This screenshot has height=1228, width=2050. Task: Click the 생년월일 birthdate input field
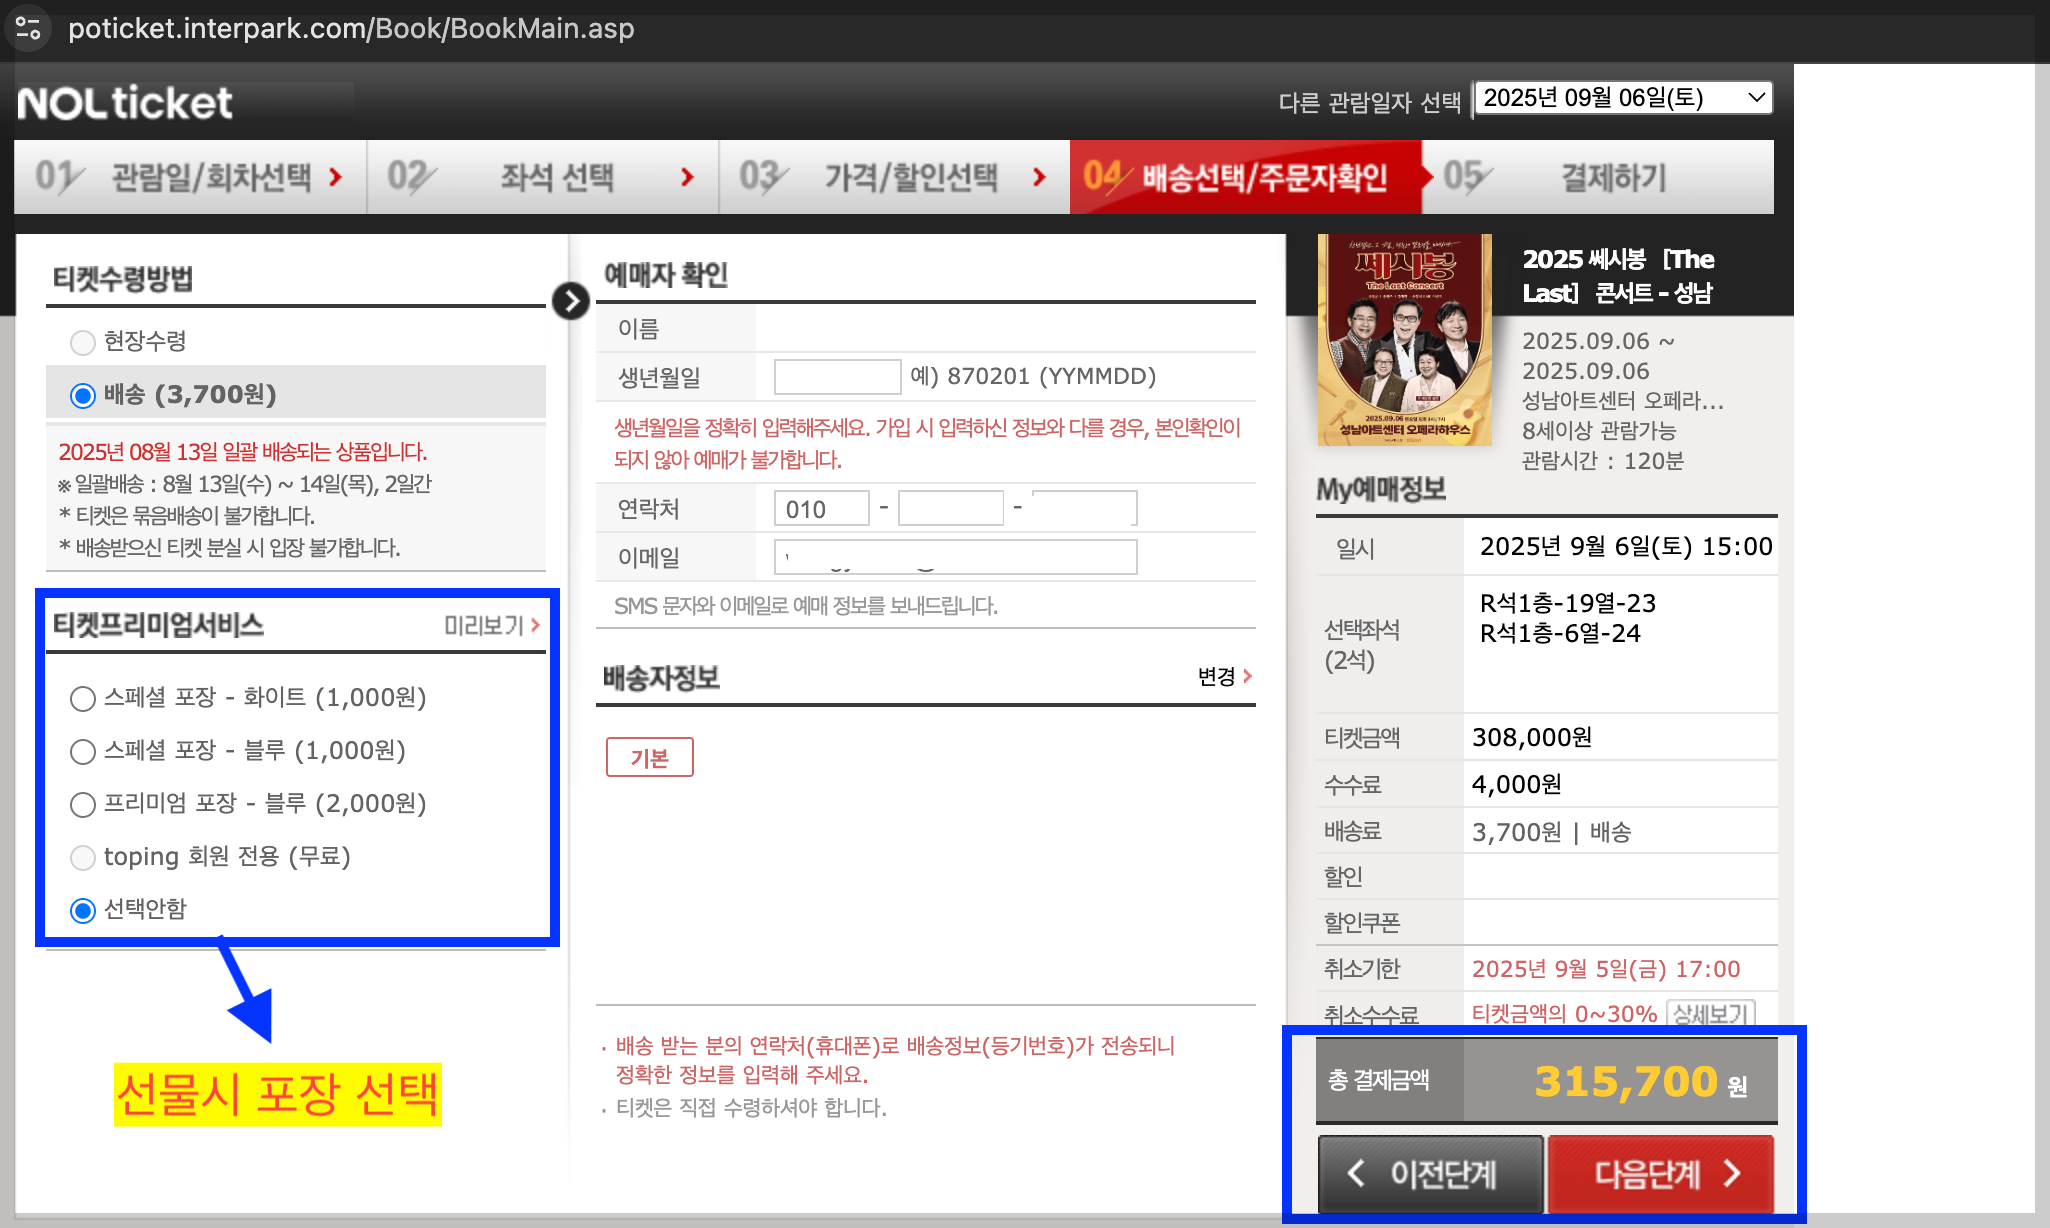click(837, 377)
